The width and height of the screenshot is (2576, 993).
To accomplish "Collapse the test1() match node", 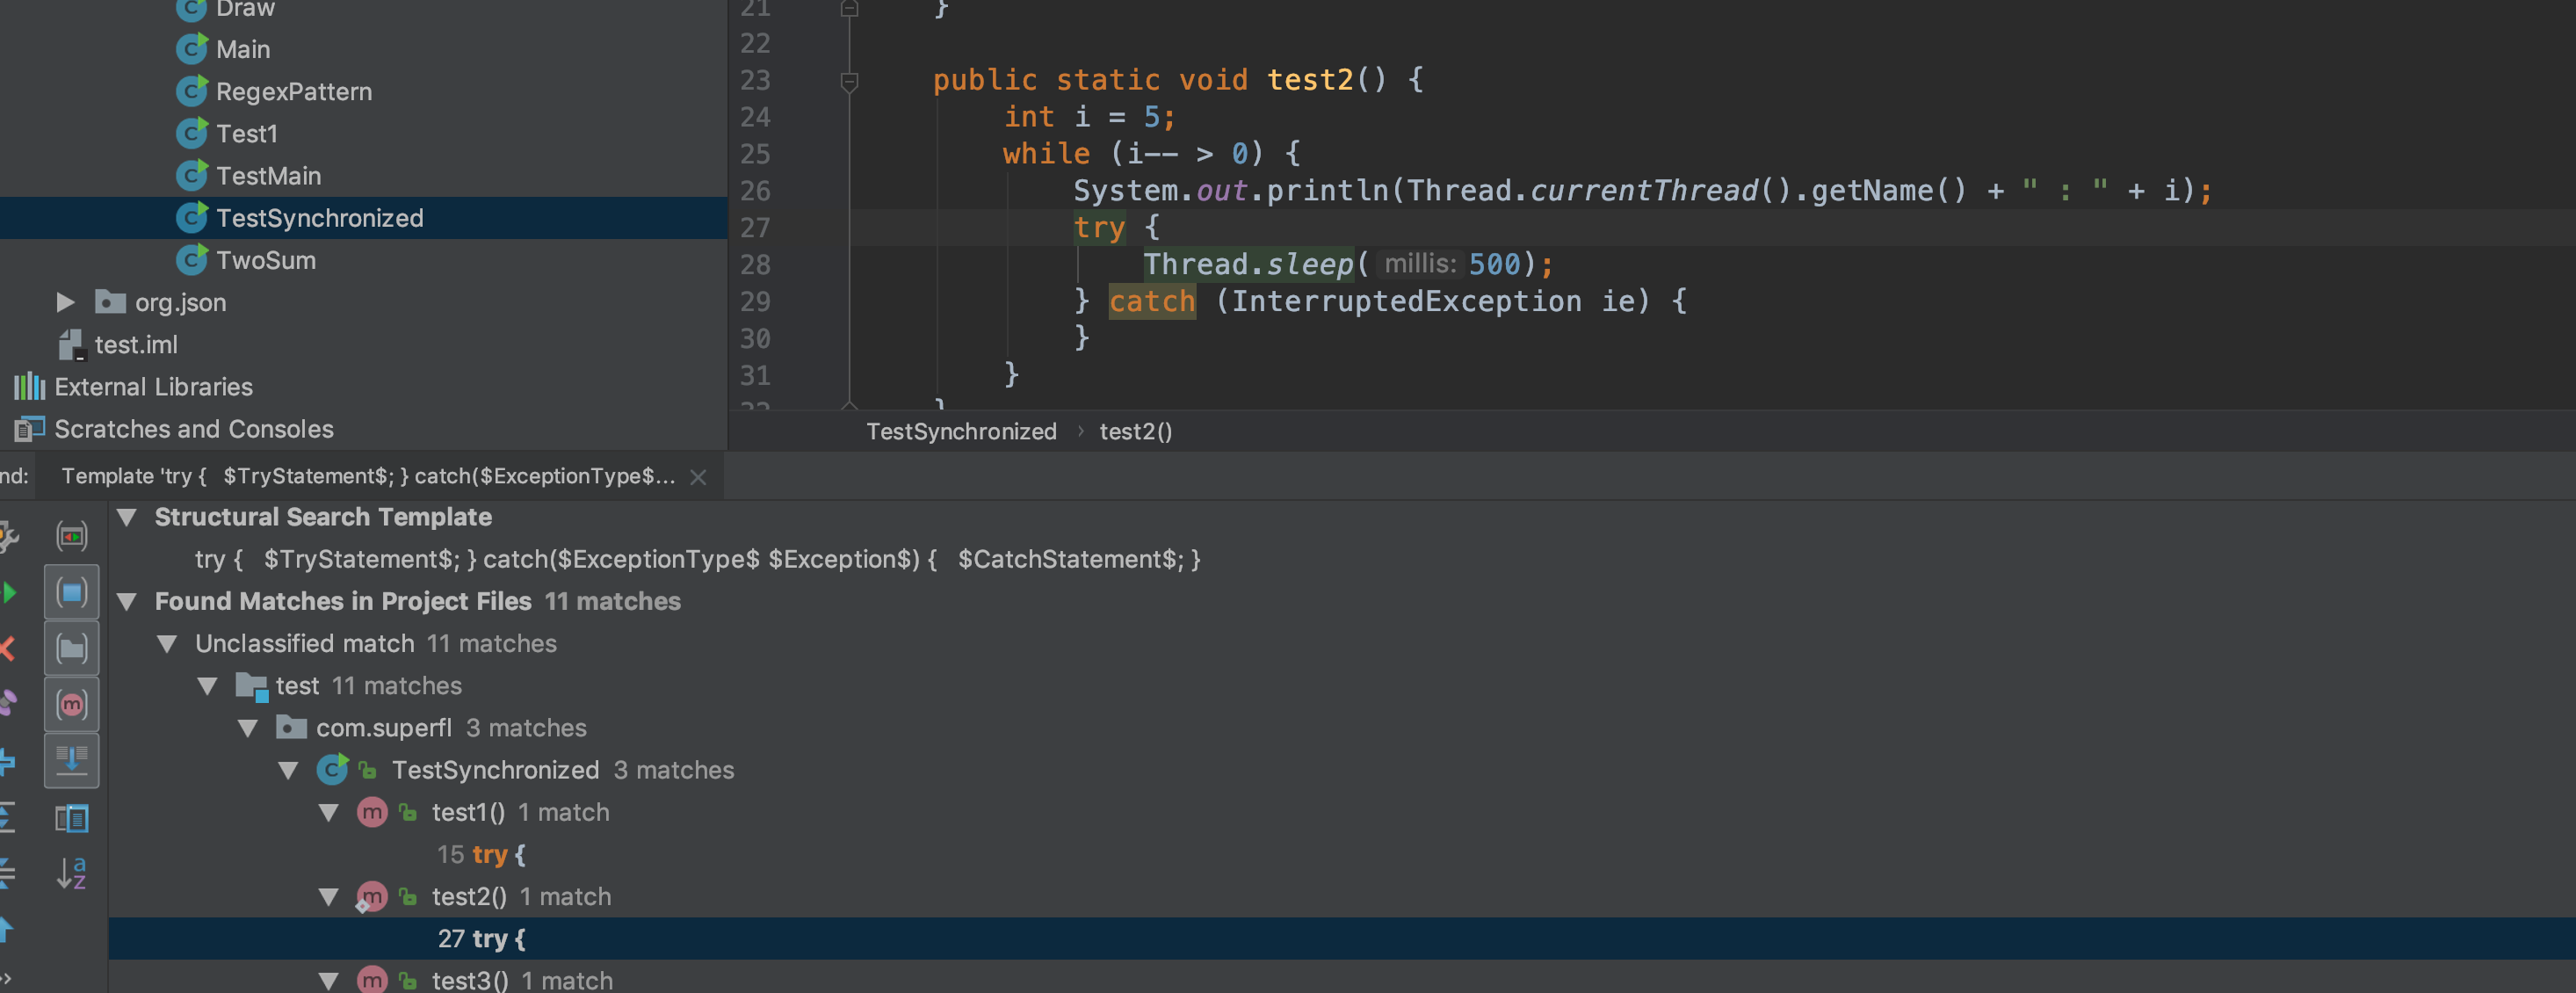I will coord(328,813).
